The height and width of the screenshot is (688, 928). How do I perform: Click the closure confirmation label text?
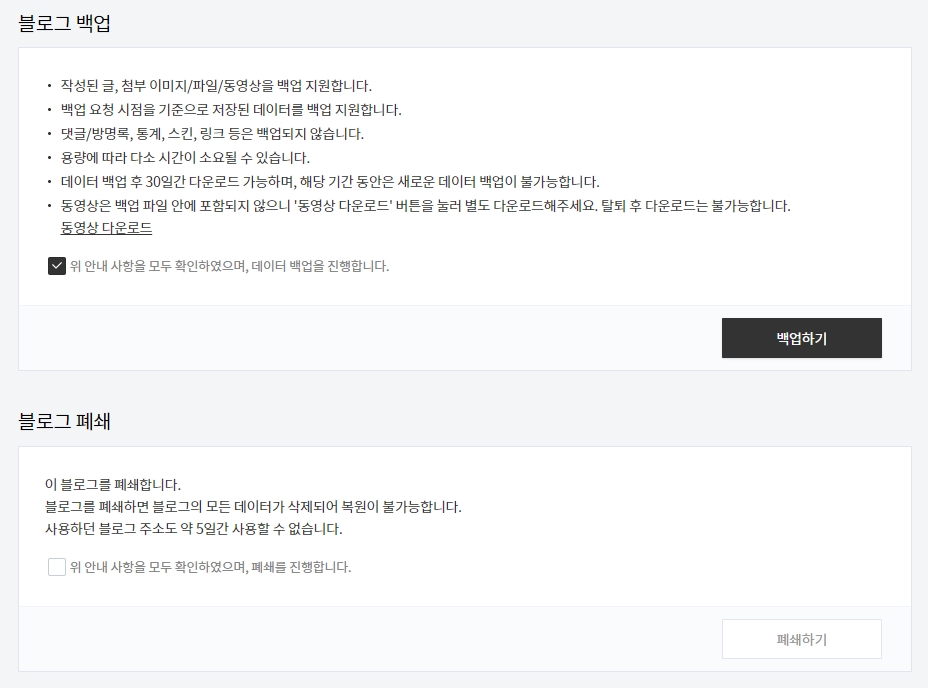pos(211,567)
